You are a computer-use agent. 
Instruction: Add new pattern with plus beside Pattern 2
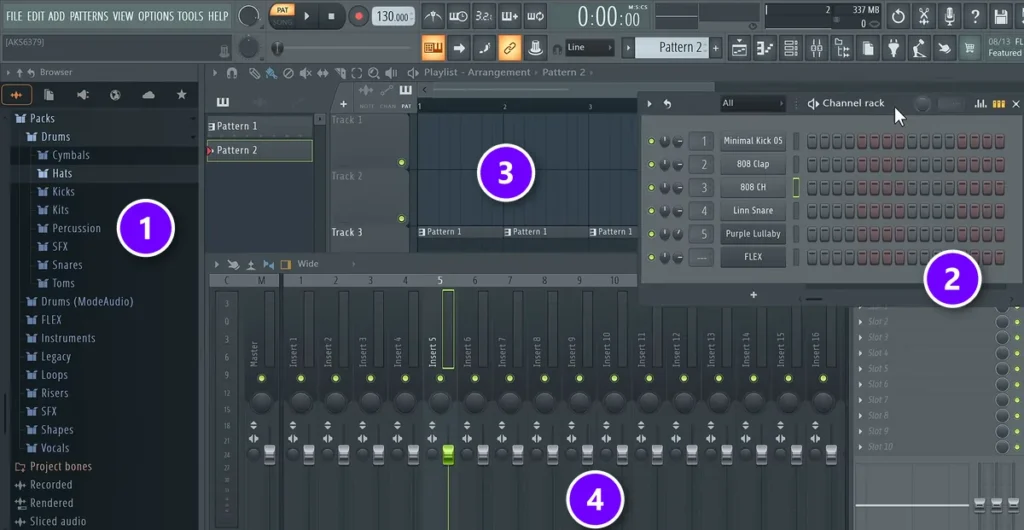click(x=716, y=48)
